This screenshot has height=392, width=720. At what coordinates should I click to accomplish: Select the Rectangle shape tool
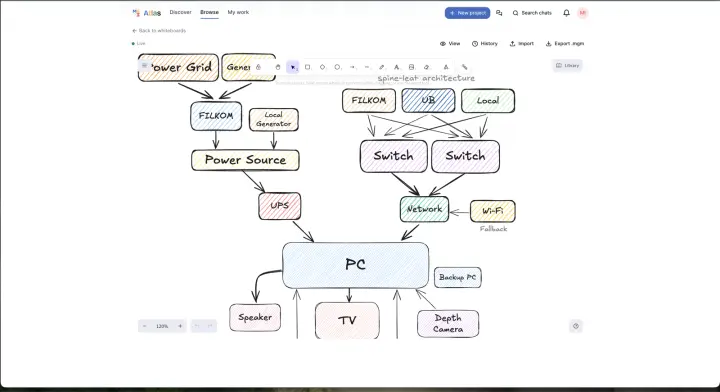tap(308, 67)
